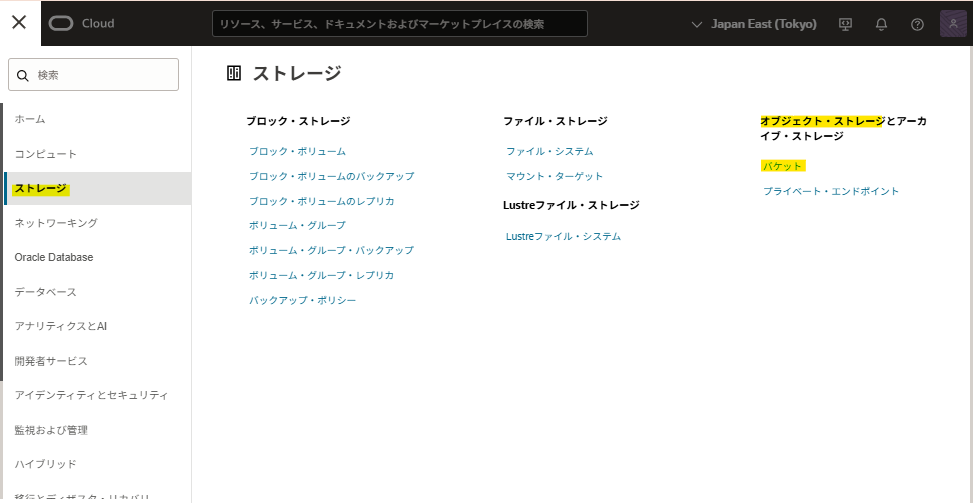Open ボリューム・グループ・レプリカ link
The width and height of the screenshot is (973, 503).
(321, 275)
